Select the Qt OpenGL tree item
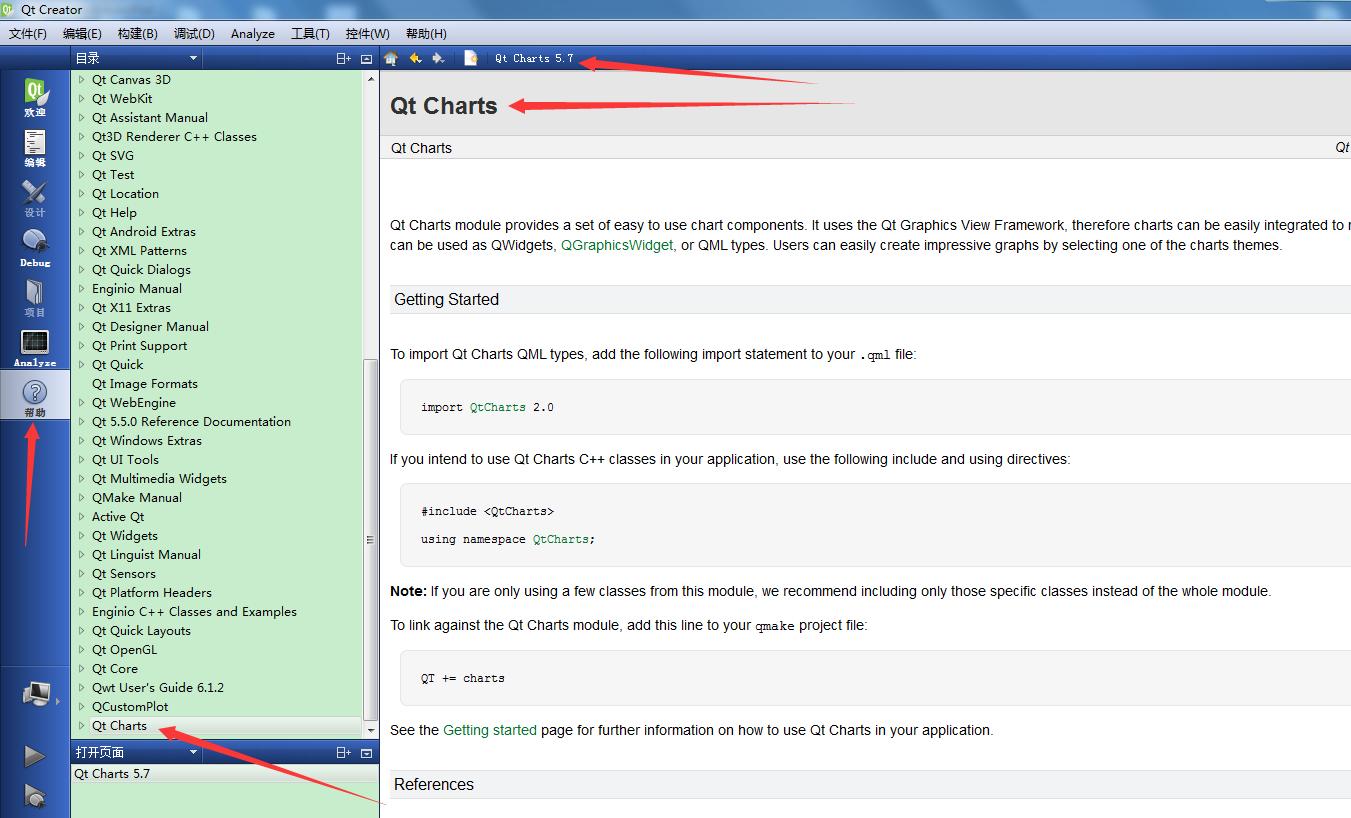This screenshot has height=818, width=1351. [x=125, y=650]
